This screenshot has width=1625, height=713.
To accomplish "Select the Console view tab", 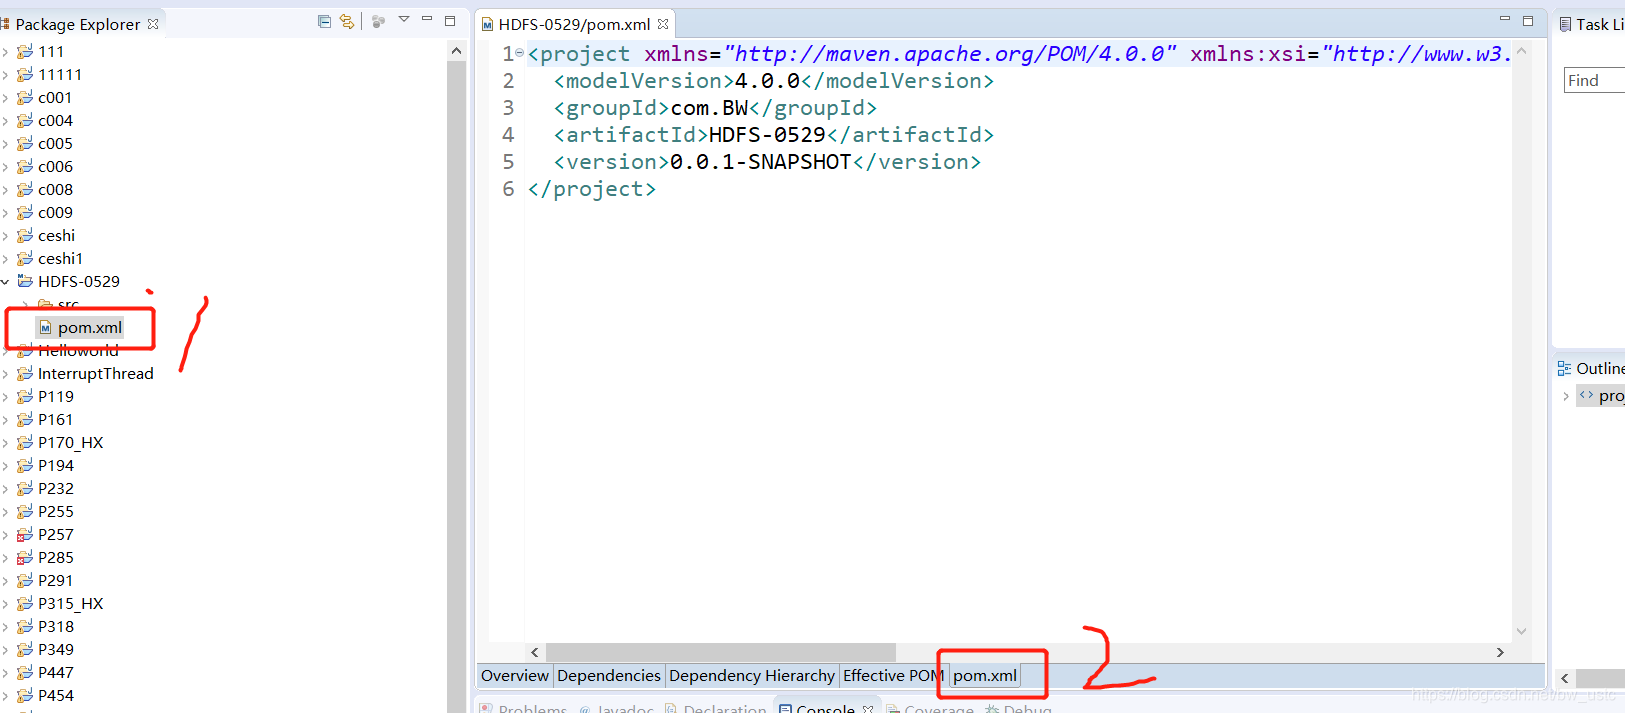I will click(x=825, y=708).
